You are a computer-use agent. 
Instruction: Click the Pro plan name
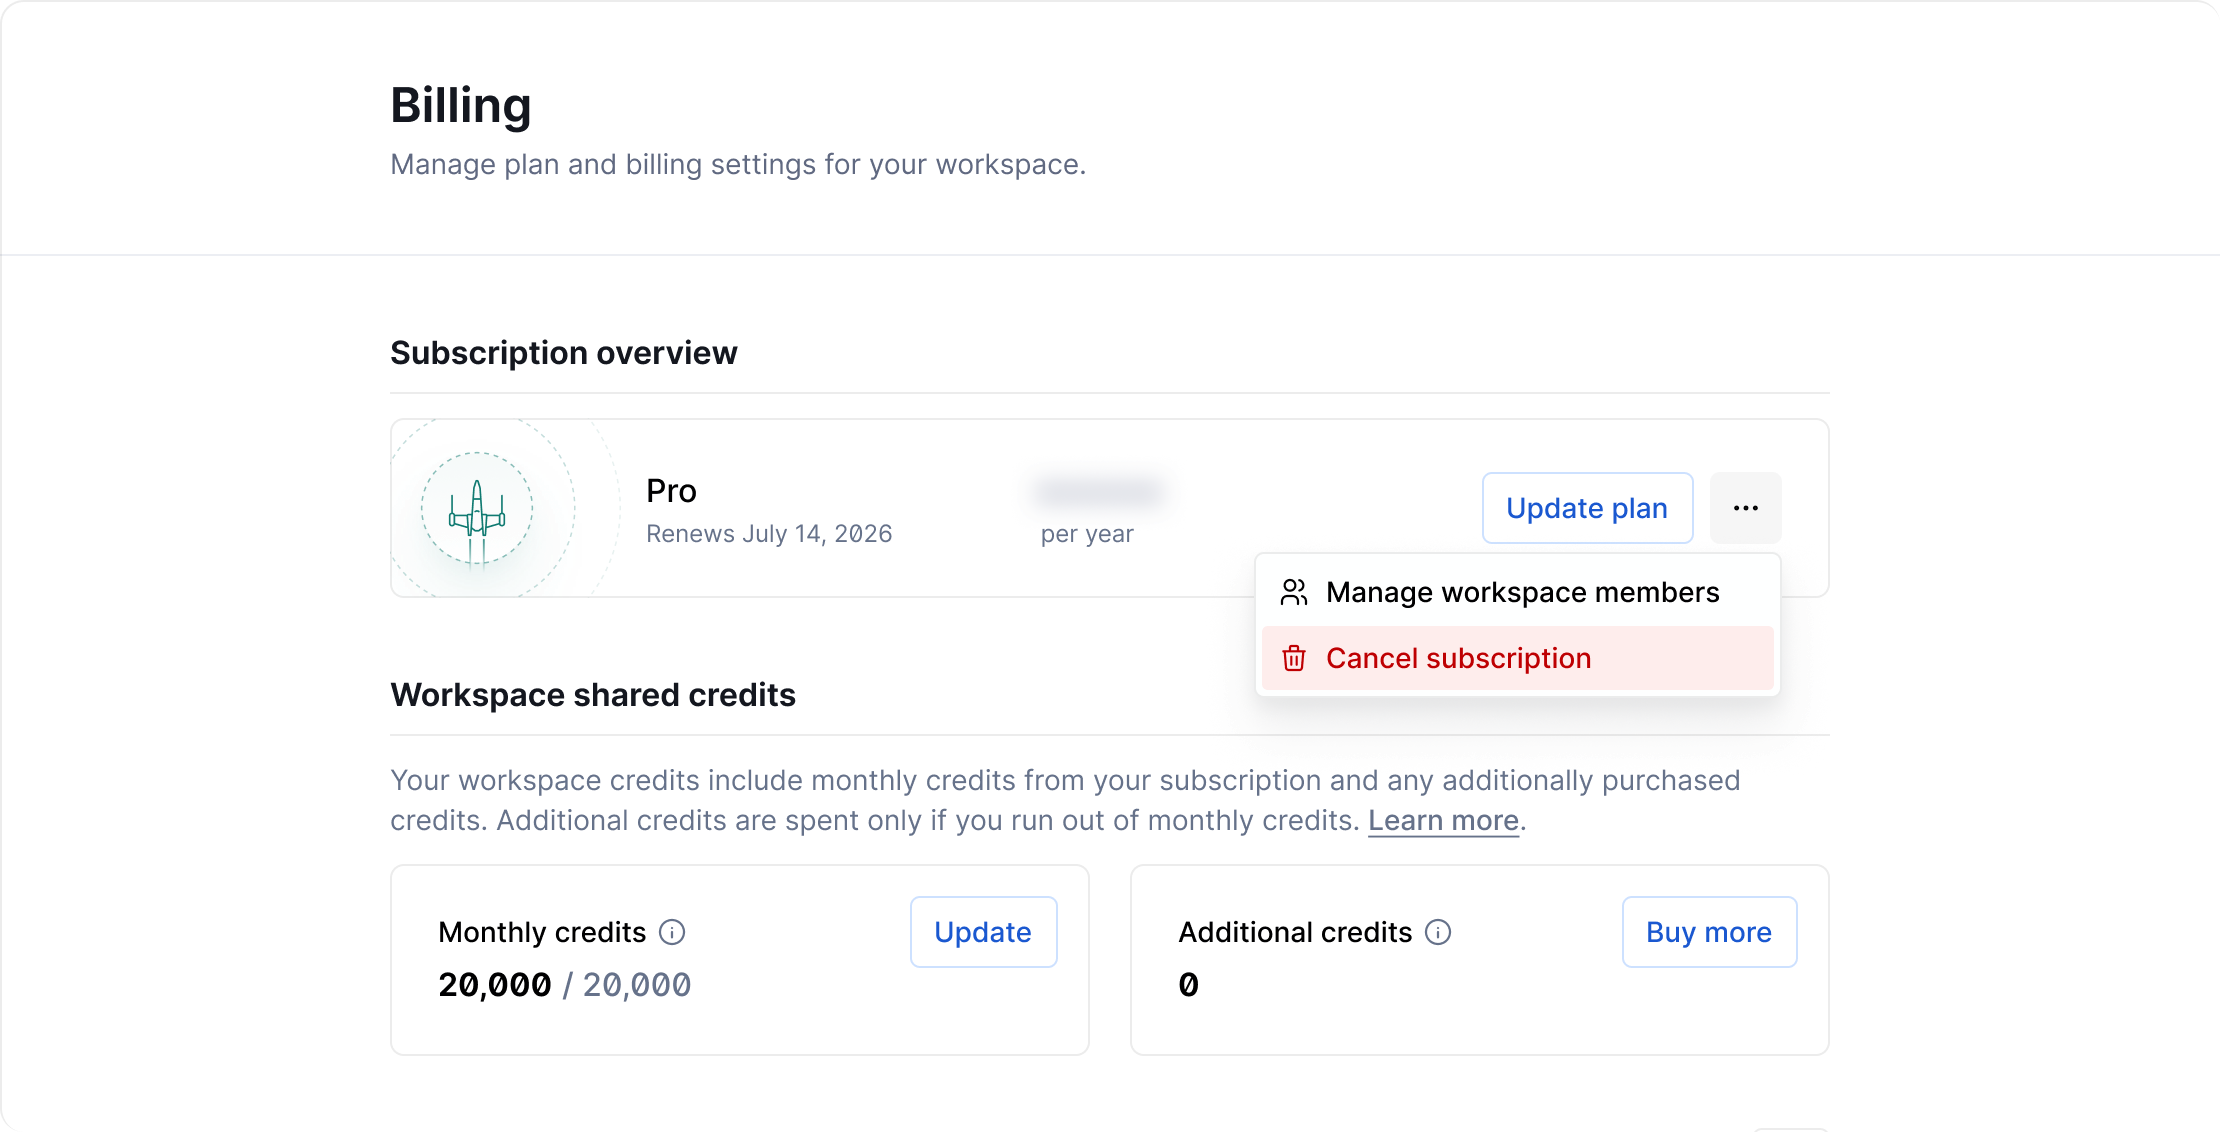tap(671, 491)
